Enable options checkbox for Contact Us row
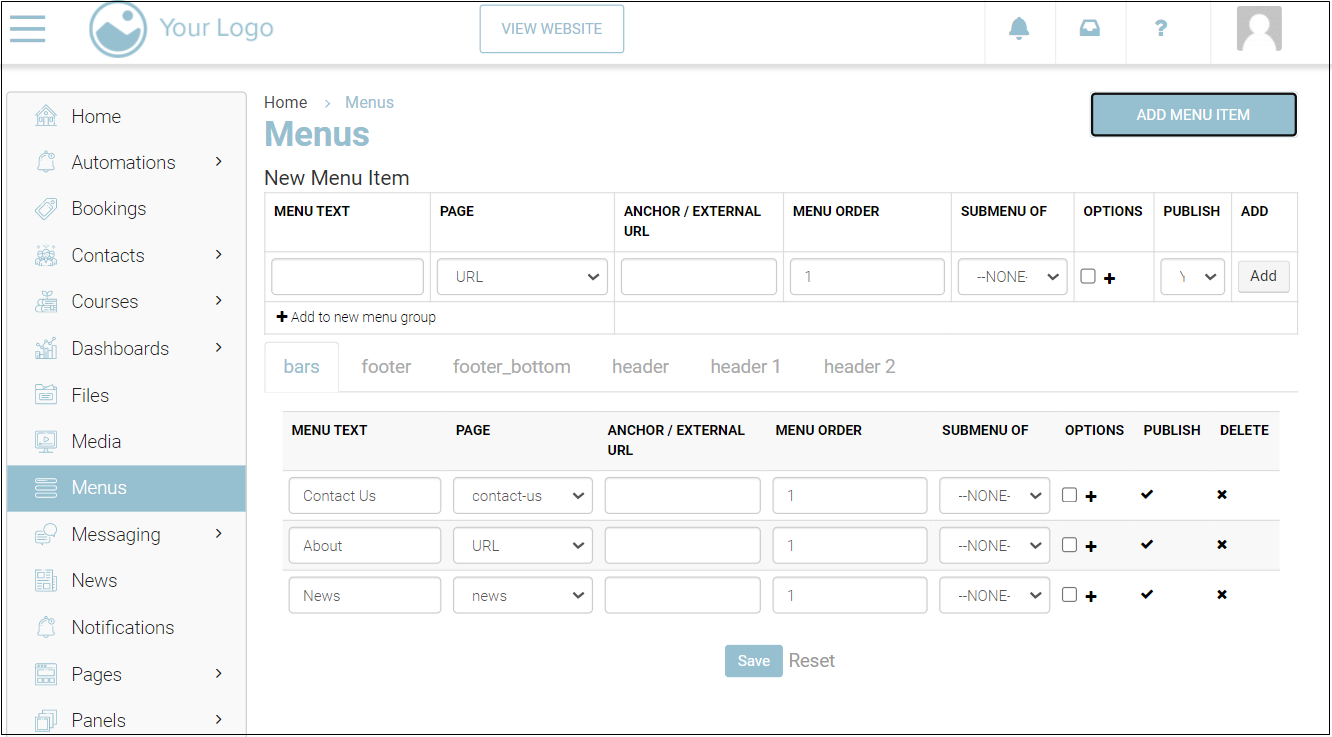Screen dimensions: 1332x737 point(1070,495)
